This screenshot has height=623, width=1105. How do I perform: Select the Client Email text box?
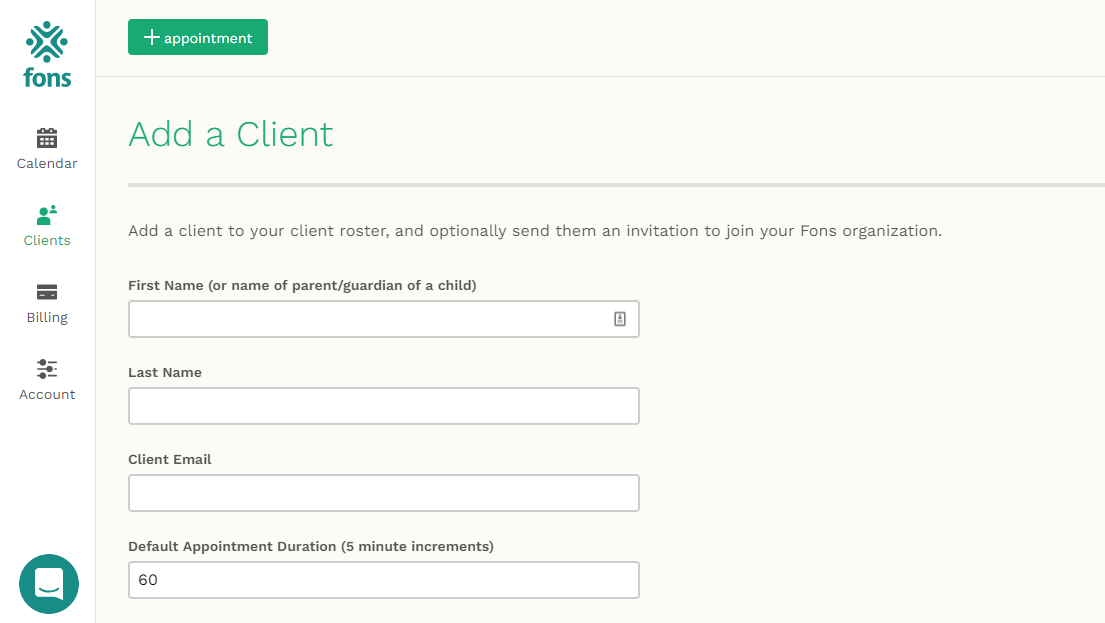(x=383, y=493)
